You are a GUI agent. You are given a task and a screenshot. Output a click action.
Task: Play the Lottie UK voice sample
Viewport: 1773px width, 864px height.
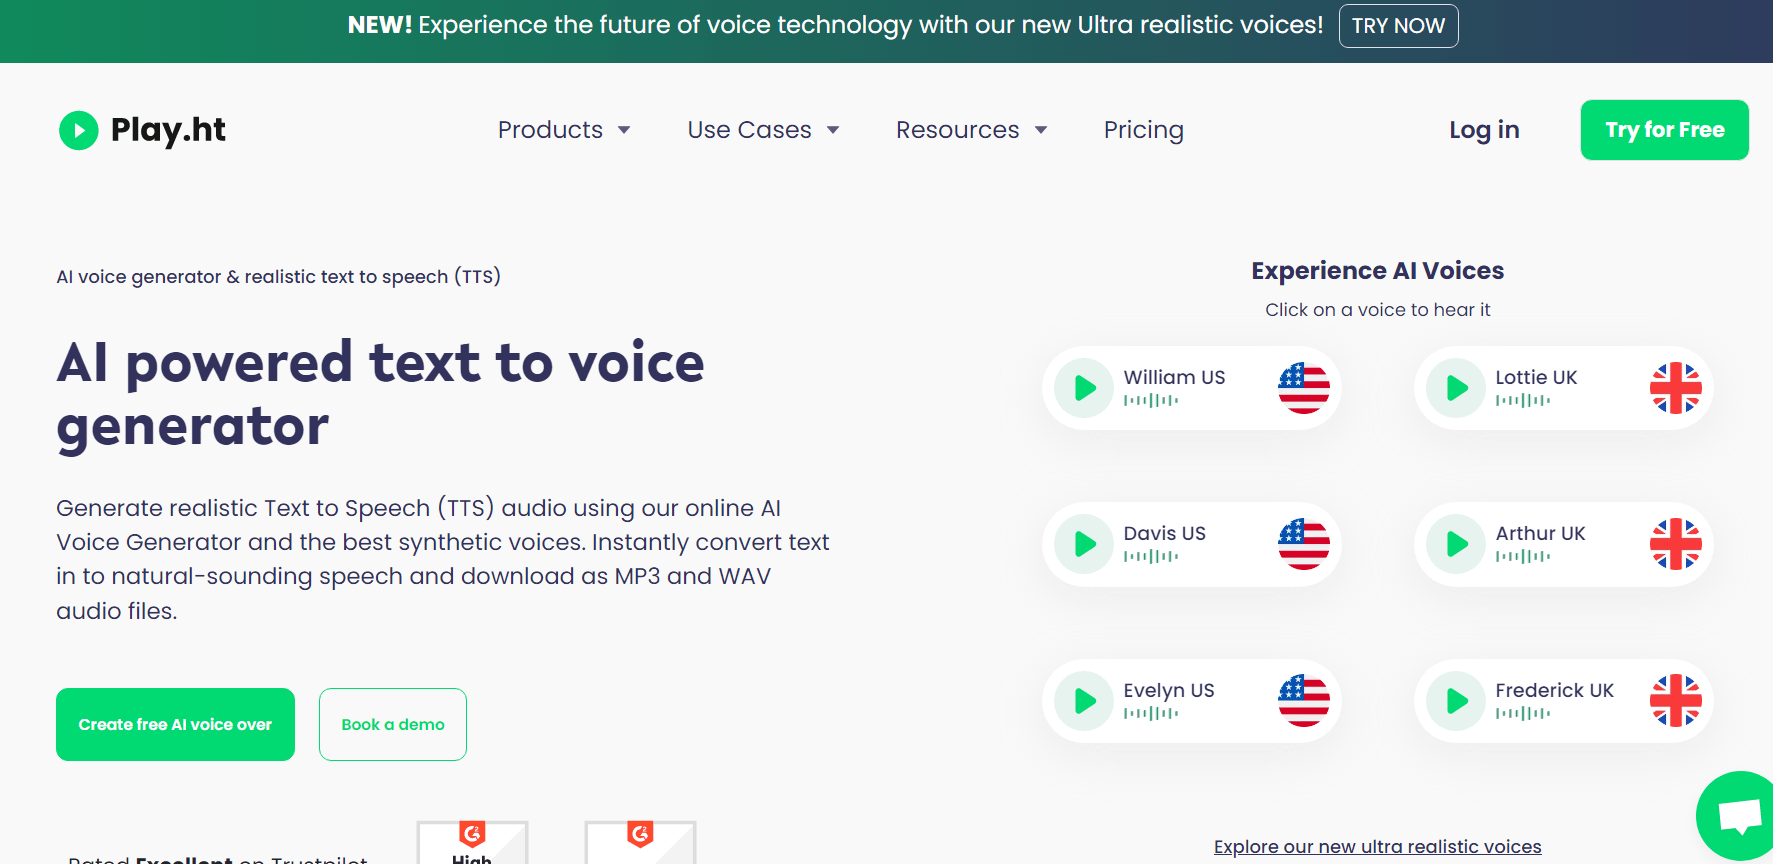(1456, 388)
